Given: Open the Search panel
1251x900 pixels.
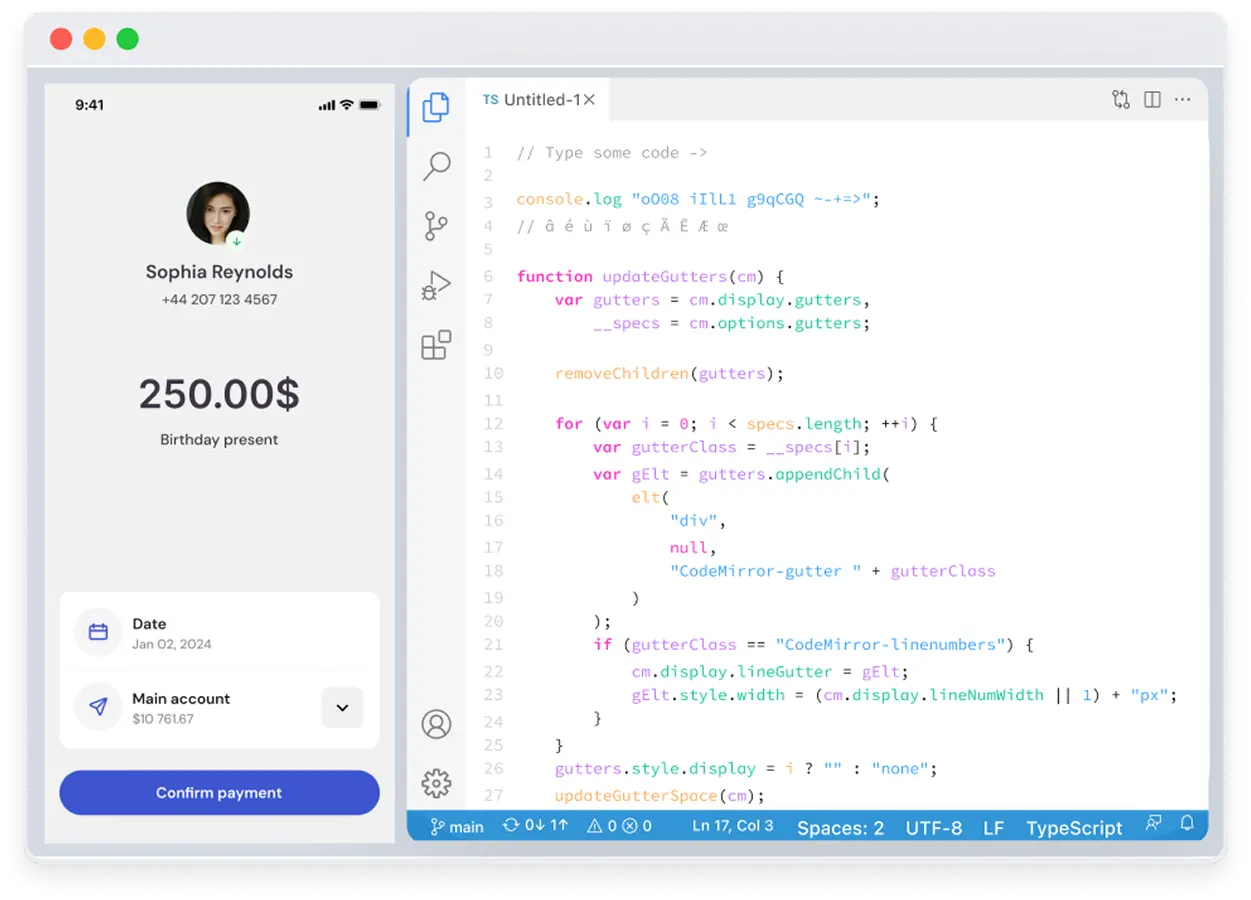Looking at the screenshot, I should click(x=435, y=166).
